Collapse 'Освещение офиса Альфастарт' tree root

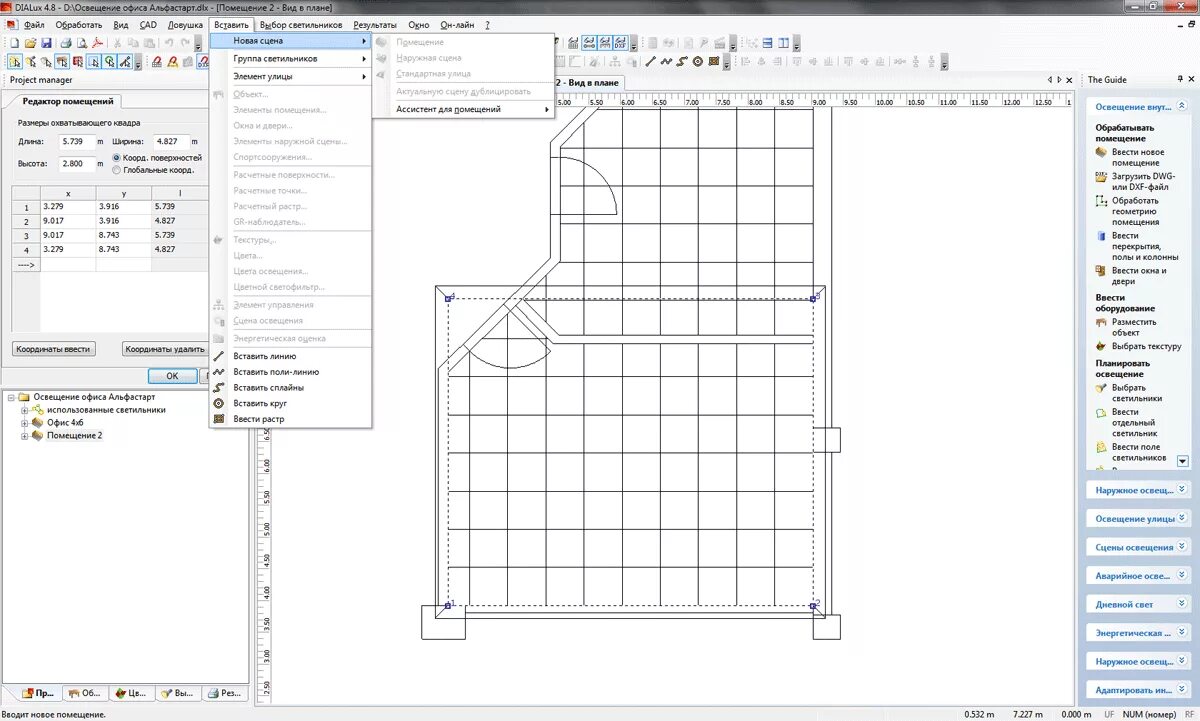tap(10, 397)
